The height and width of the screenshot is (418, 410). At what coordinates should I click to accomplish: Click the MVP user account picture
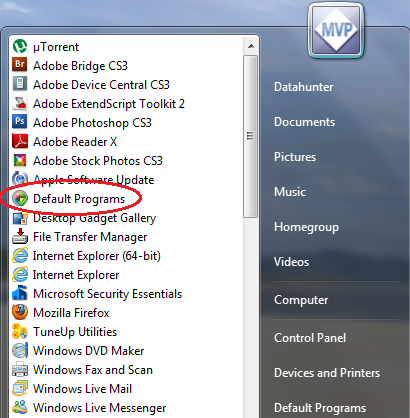pos(336,31)
